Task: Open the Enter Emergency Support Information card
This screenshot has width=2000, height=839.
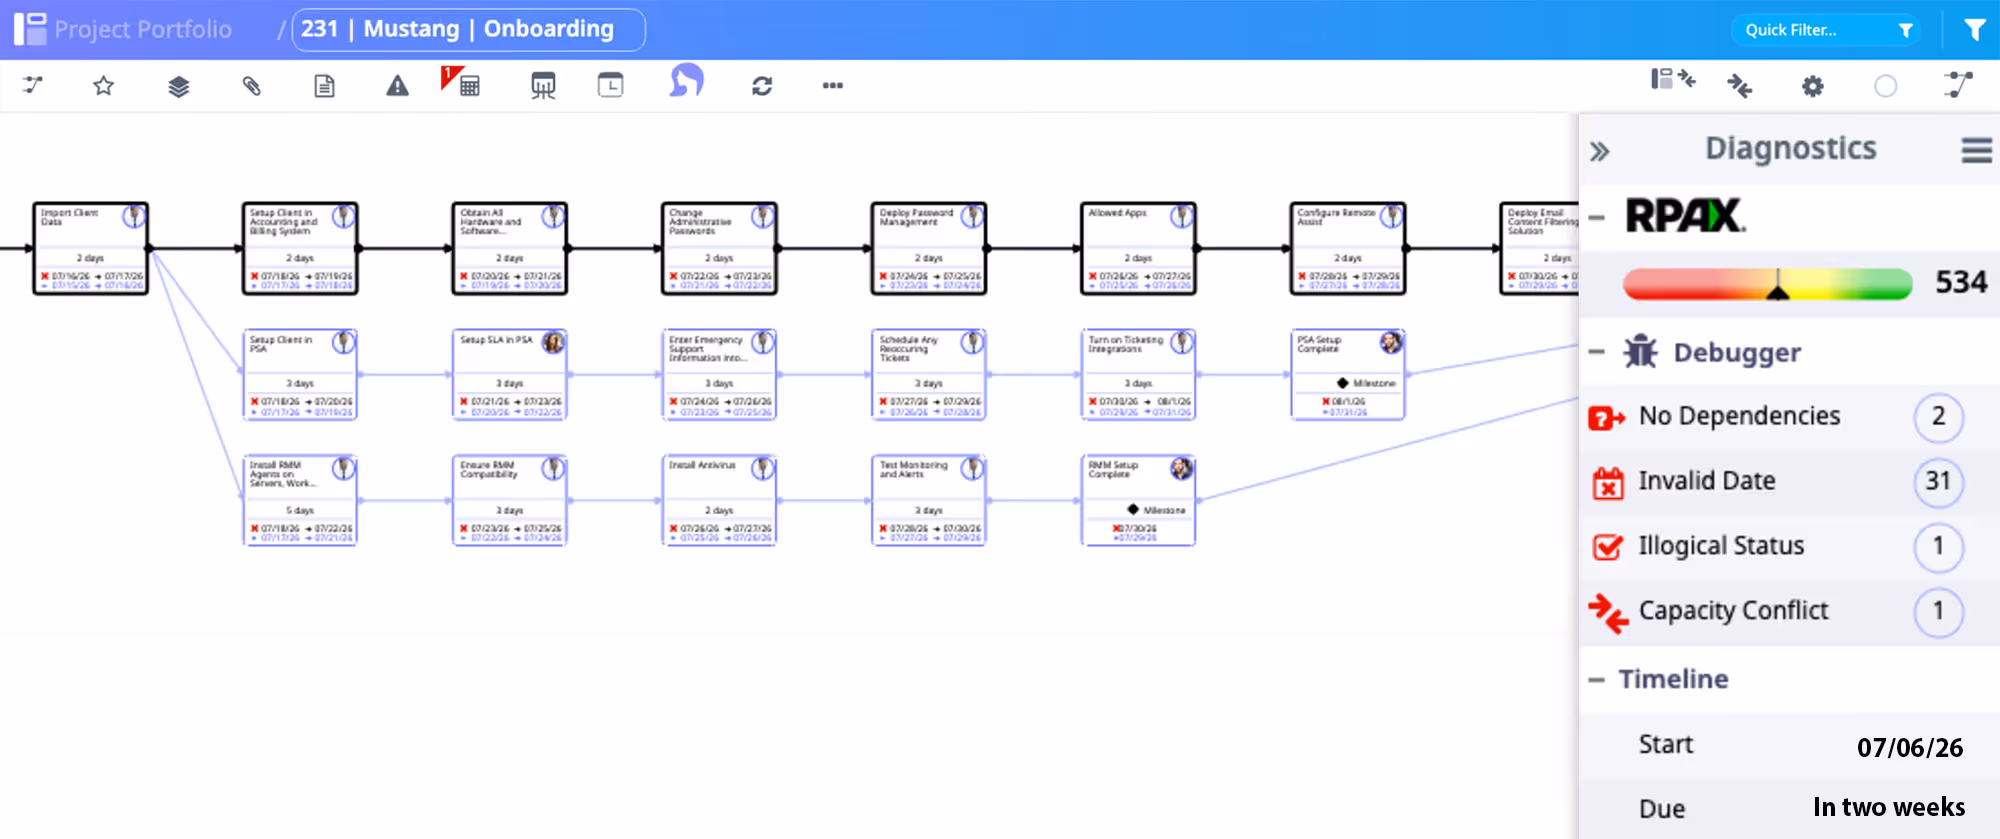Action: point(719,374)
